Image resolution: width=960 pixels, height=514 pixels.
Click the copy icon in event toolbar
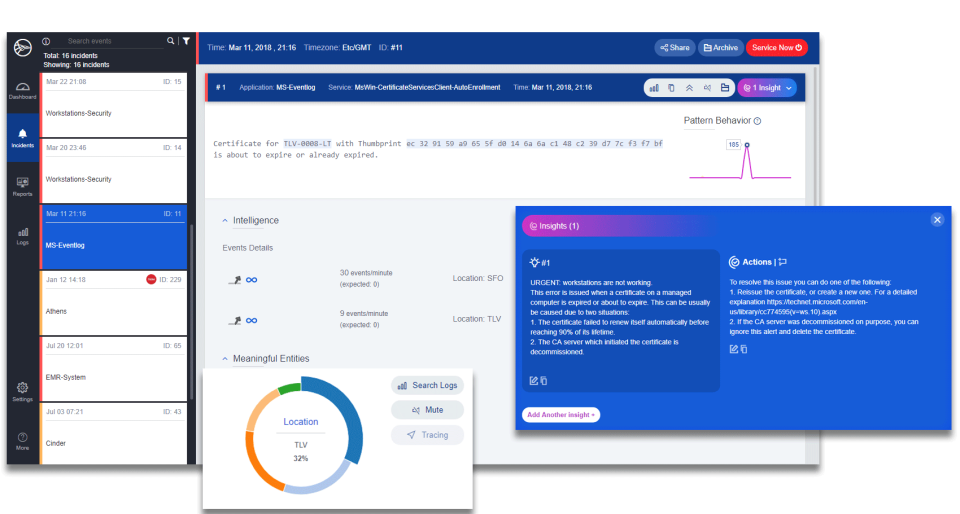click(672, 88)
